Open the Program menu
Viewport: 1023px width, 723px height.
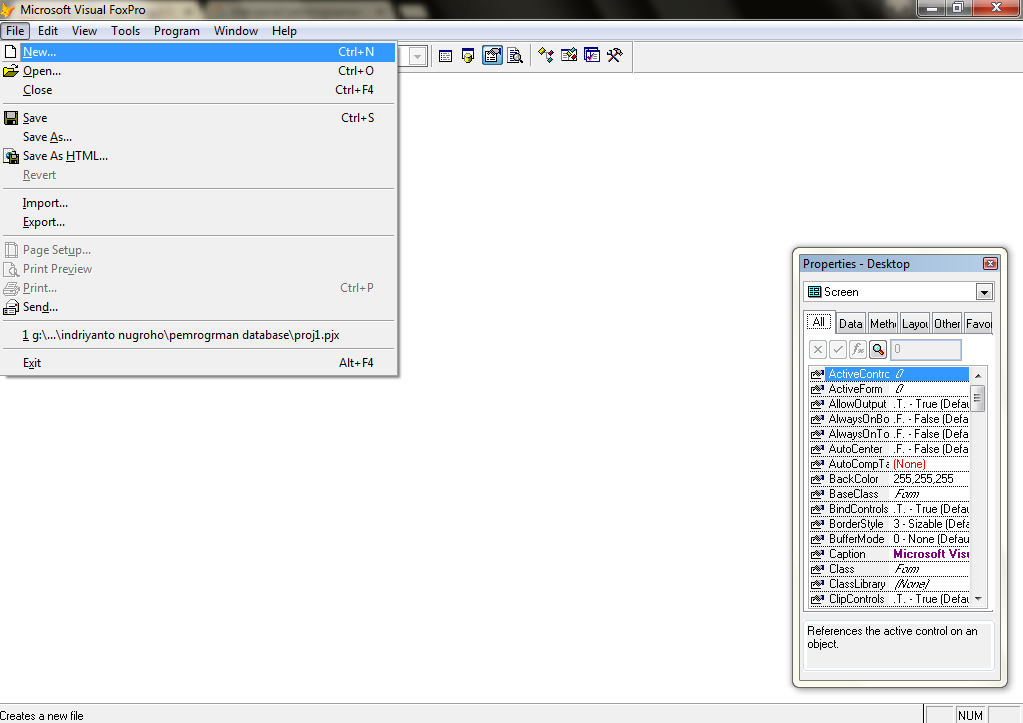pyautogui.click(x=177, y=31)
